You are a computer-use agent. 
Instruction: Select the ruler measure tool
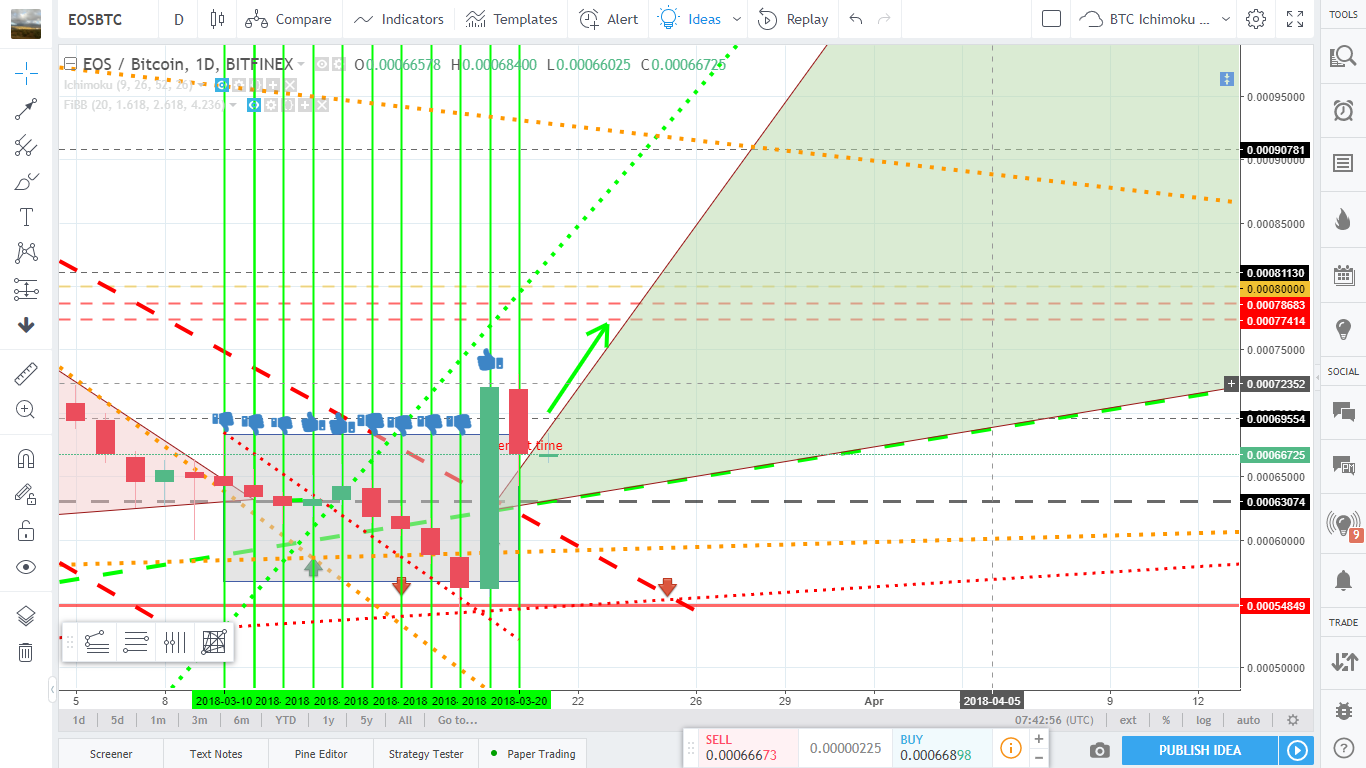click(26, 374)
